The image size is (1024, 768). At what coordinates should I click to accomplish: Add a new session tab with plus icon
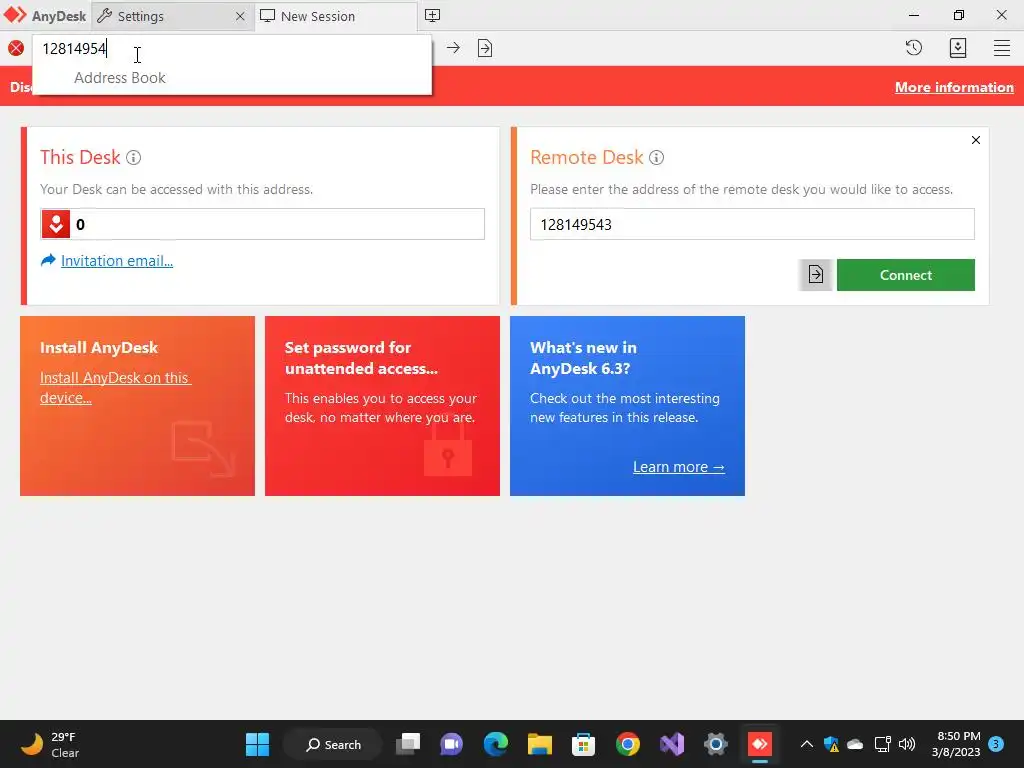point(432,16)
